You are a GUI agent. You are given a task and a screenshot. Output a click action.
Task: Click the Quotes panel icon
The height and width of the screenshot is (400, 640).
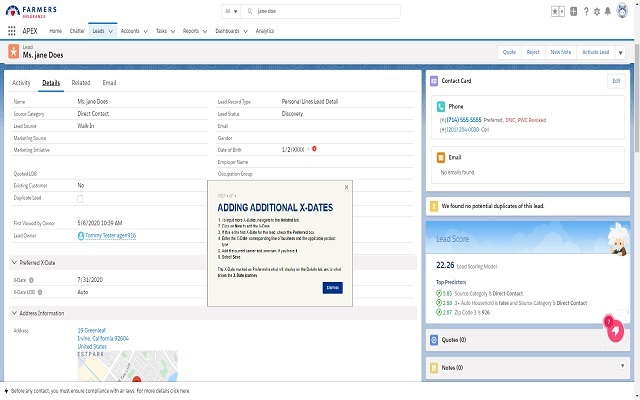click(x=434, y=340)
